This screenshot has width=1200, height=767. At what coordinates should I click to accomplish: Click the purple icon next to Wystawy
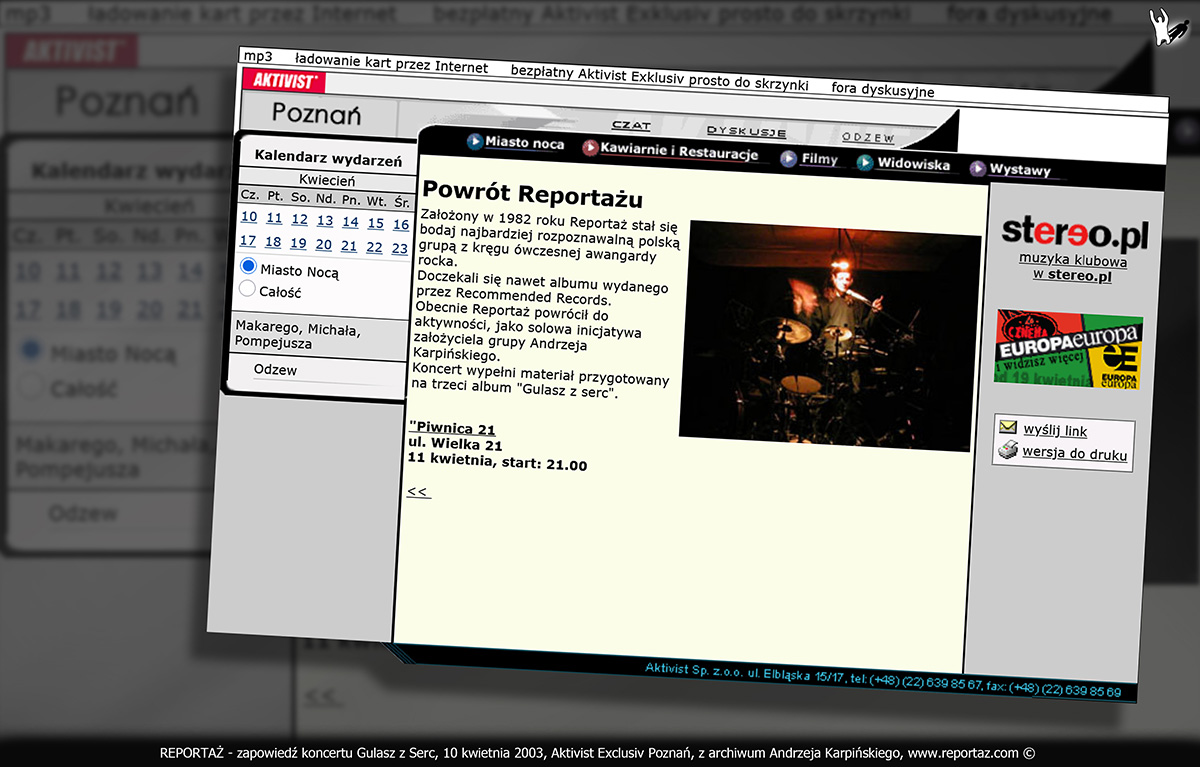[x=977, y=169]
